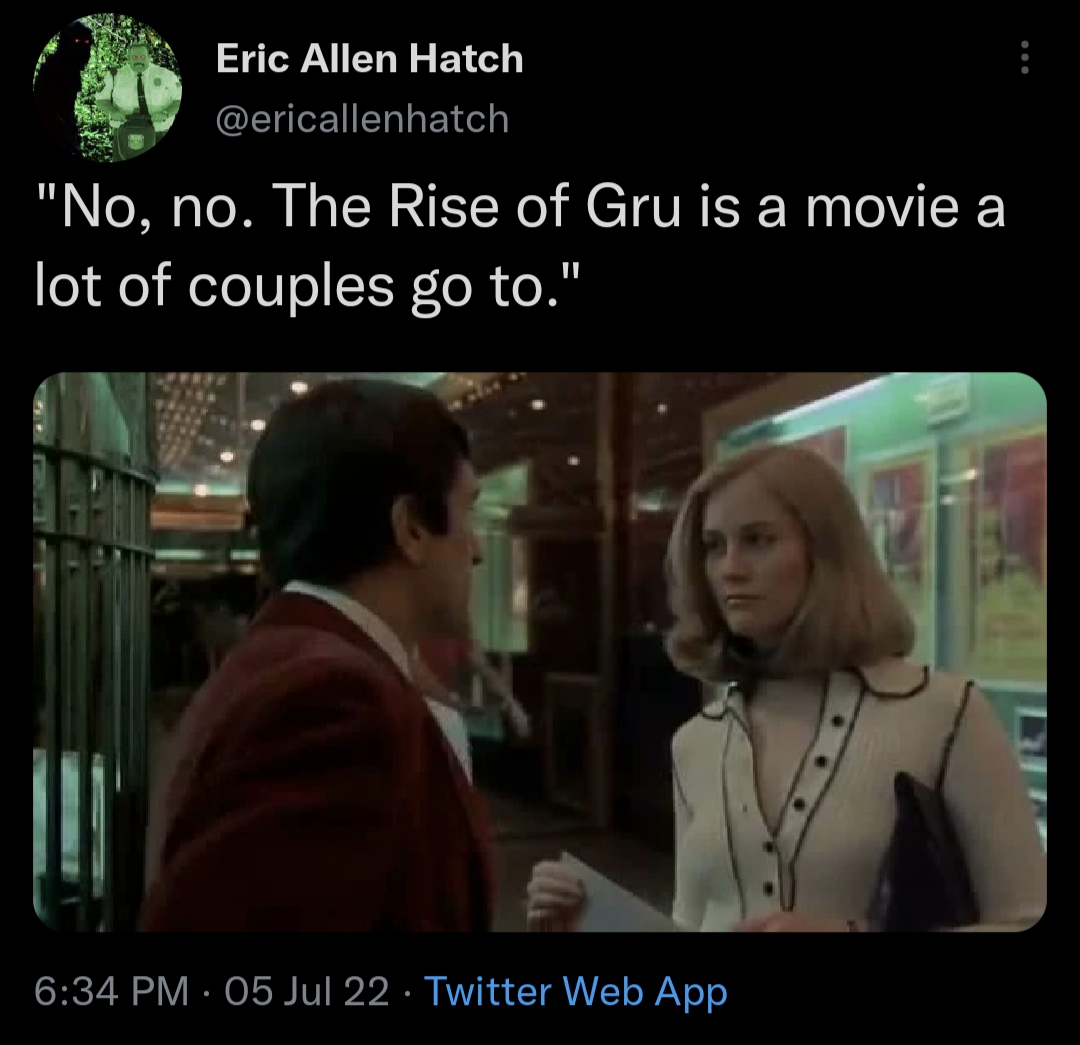Open the Twitter Web App source link
This screenshot has height=1045, width=1080.
click(577, 992)
